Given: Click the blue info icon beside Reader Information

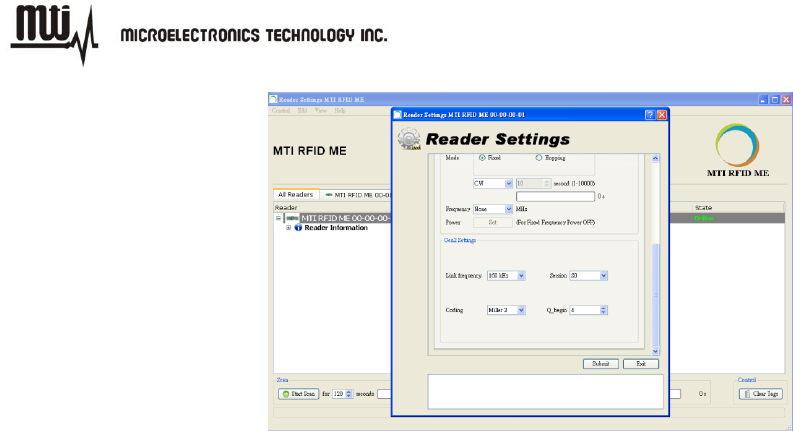Looking at the screenshot, I should pos(298,228).
